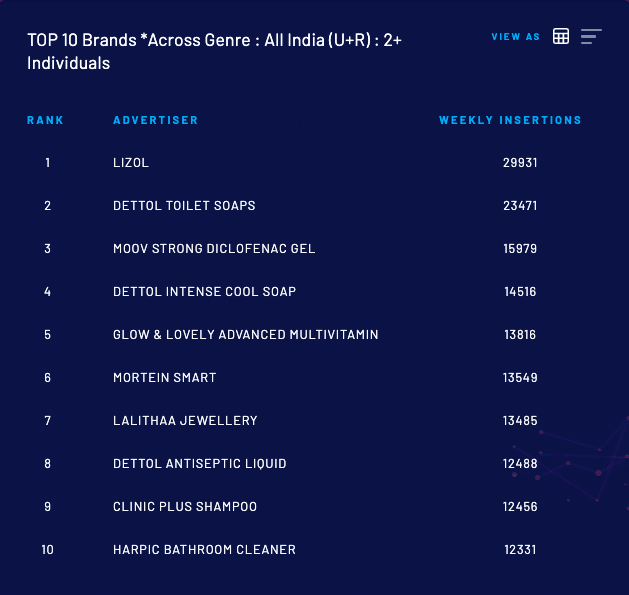Click HARPIC BATHROOM CLEANER advertiser

click(204, 549)
